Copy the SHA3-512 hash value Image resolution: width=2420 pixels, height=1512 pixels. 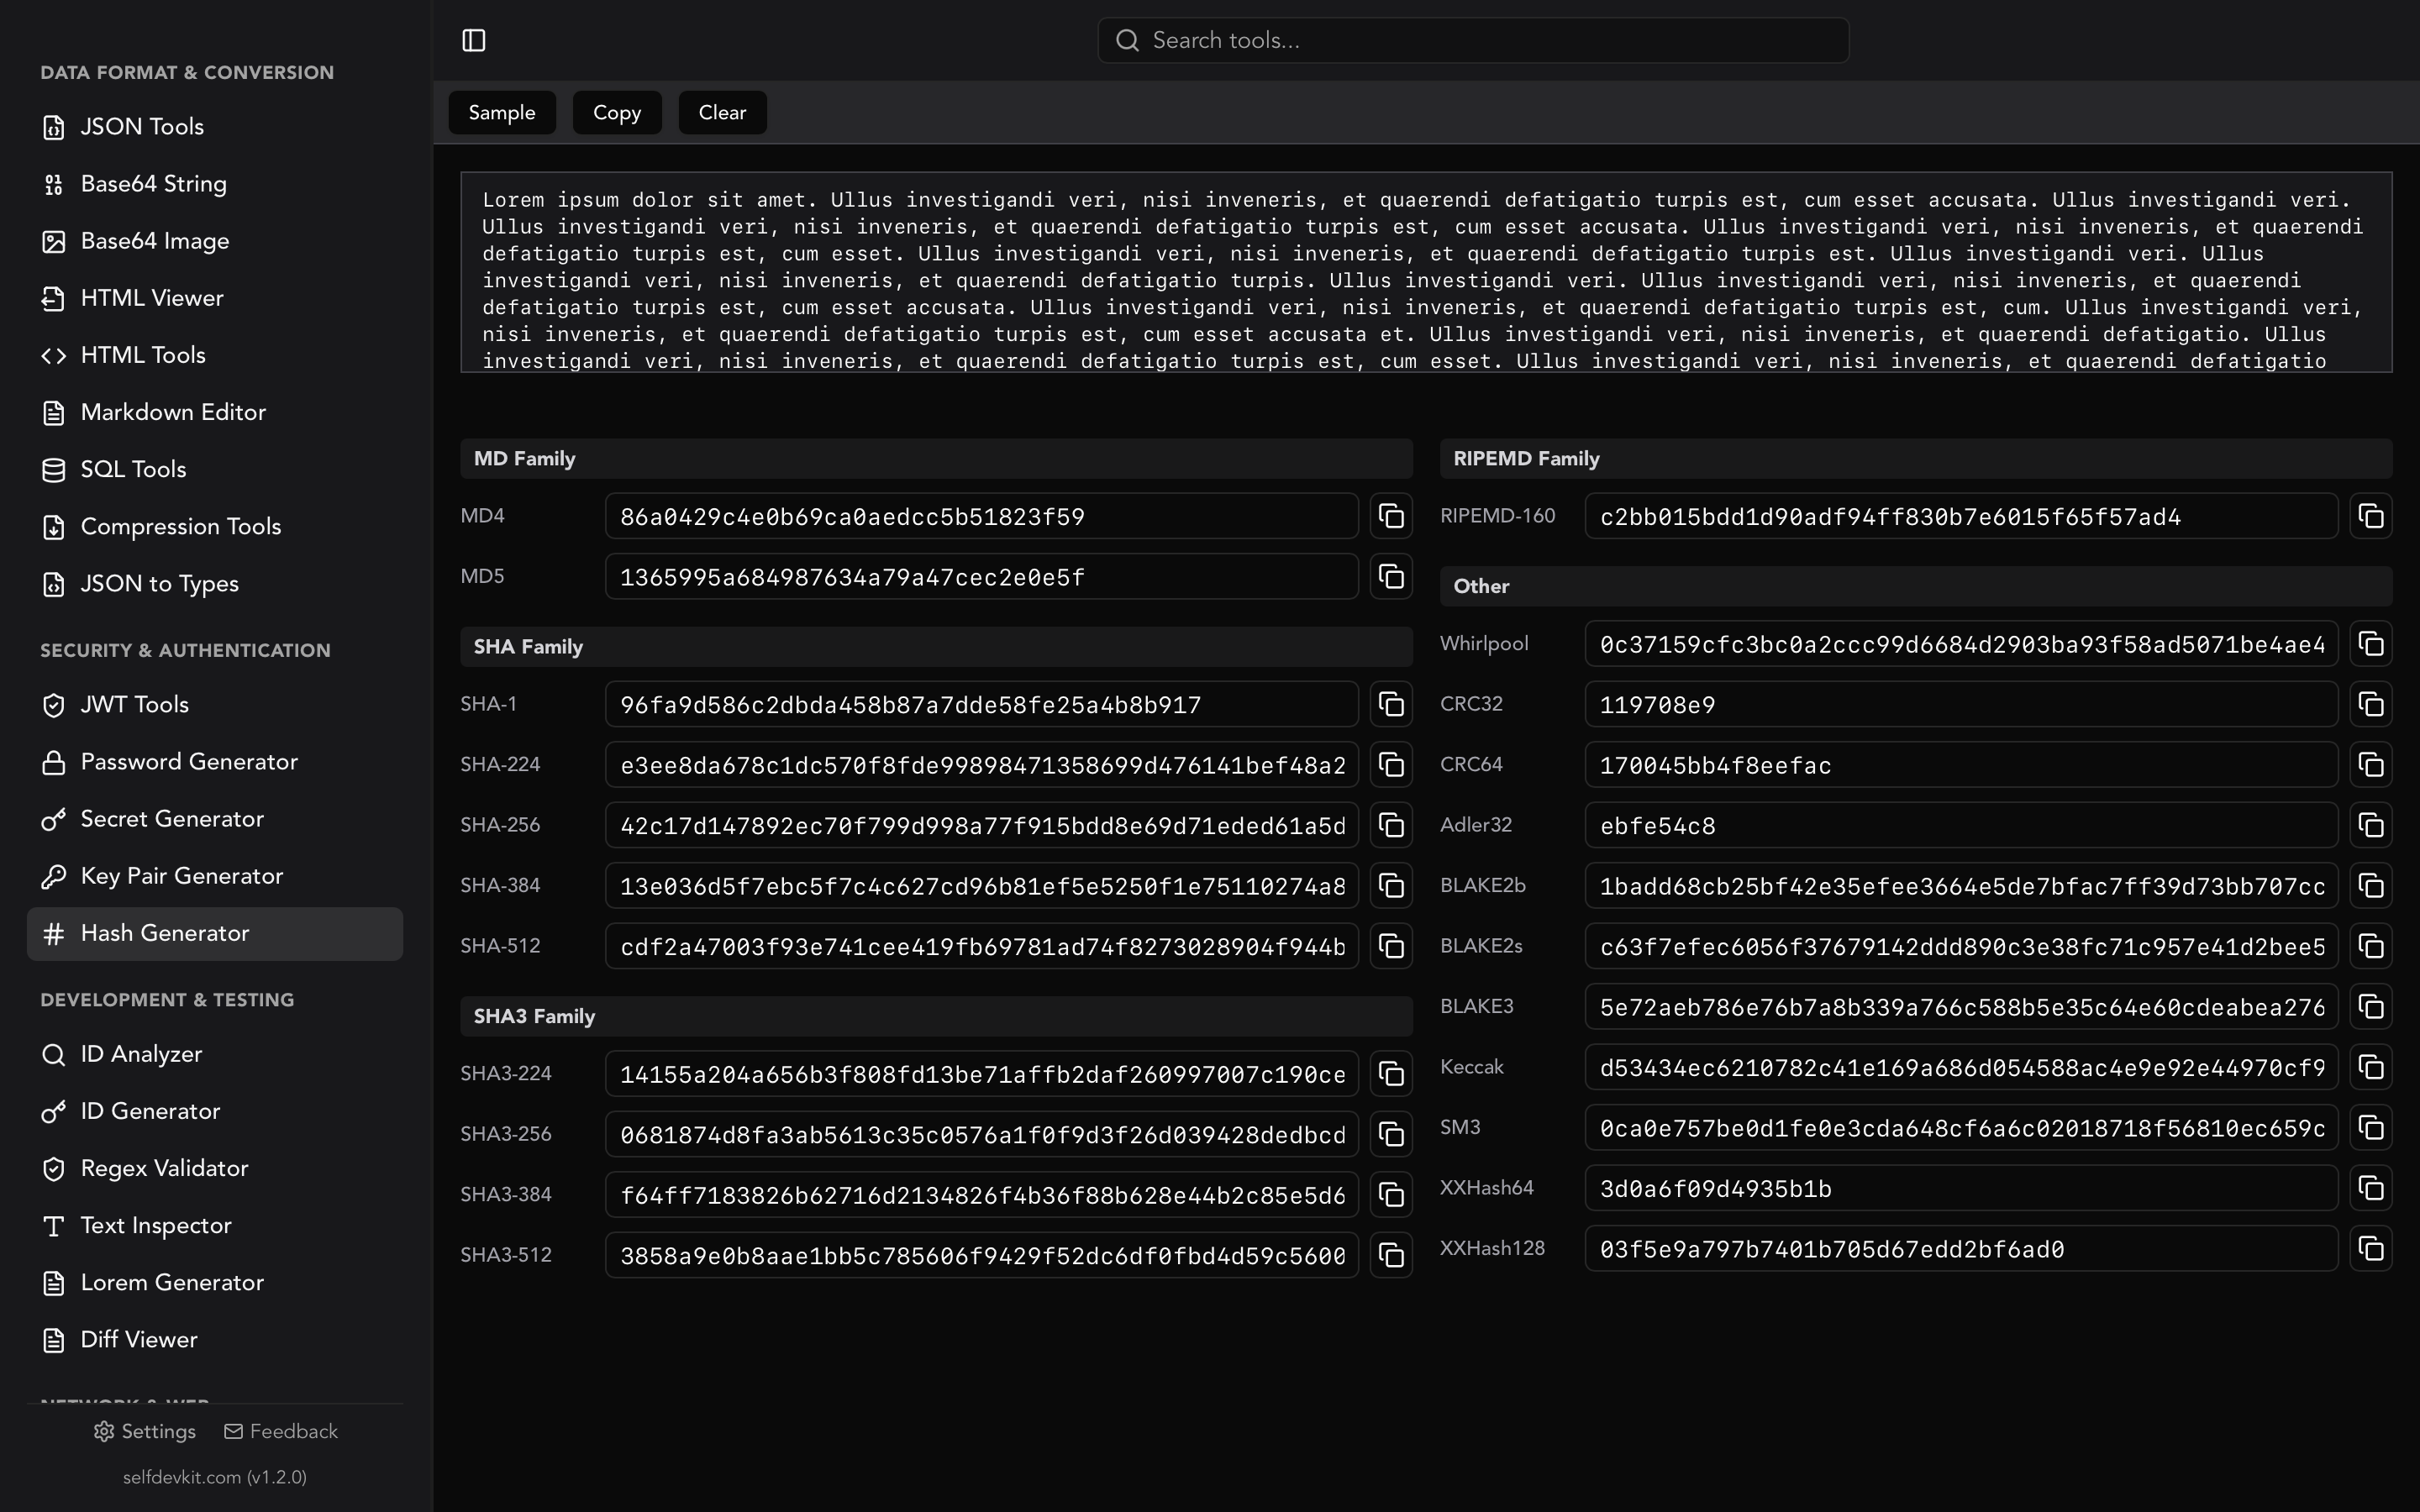click(x=1391, y=1255)
